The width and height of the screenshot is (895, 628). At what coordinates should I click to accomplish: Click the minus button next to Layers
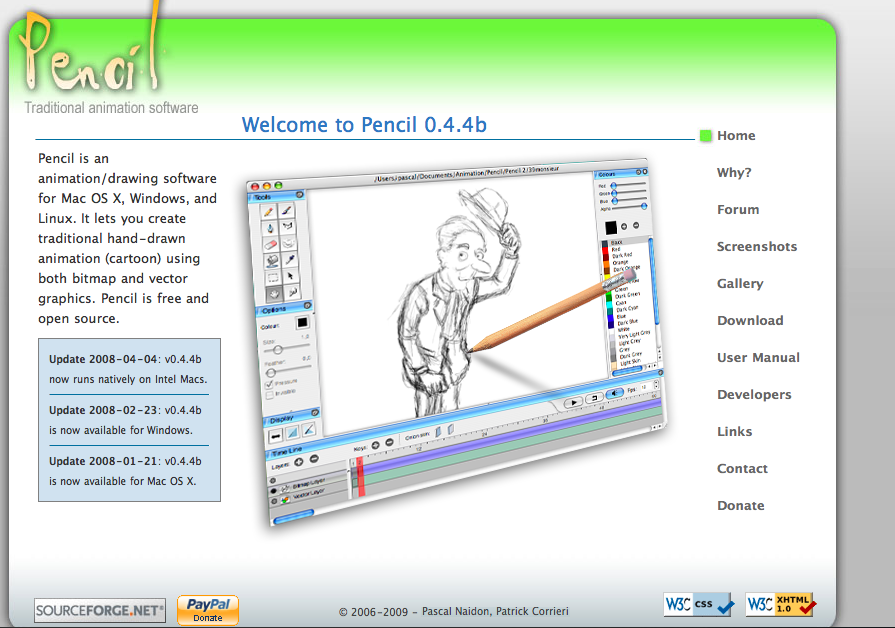click(314, 458)
